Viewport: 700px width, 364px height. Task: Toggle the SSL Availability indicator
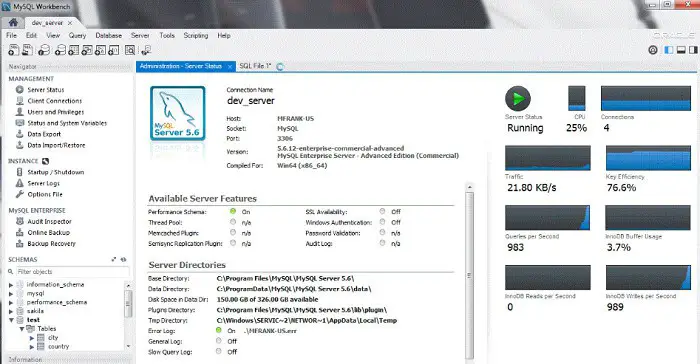pos(383,211)
